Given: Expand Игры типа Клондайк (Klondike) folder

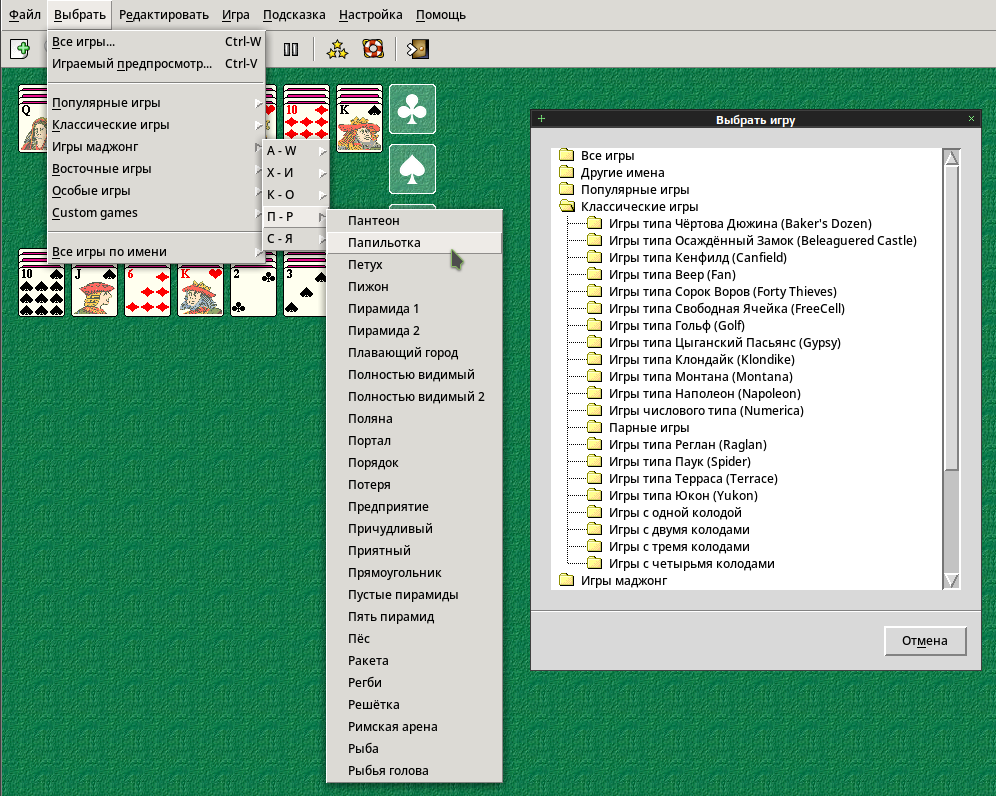Looking at the screenshot, I should point(701,360).
